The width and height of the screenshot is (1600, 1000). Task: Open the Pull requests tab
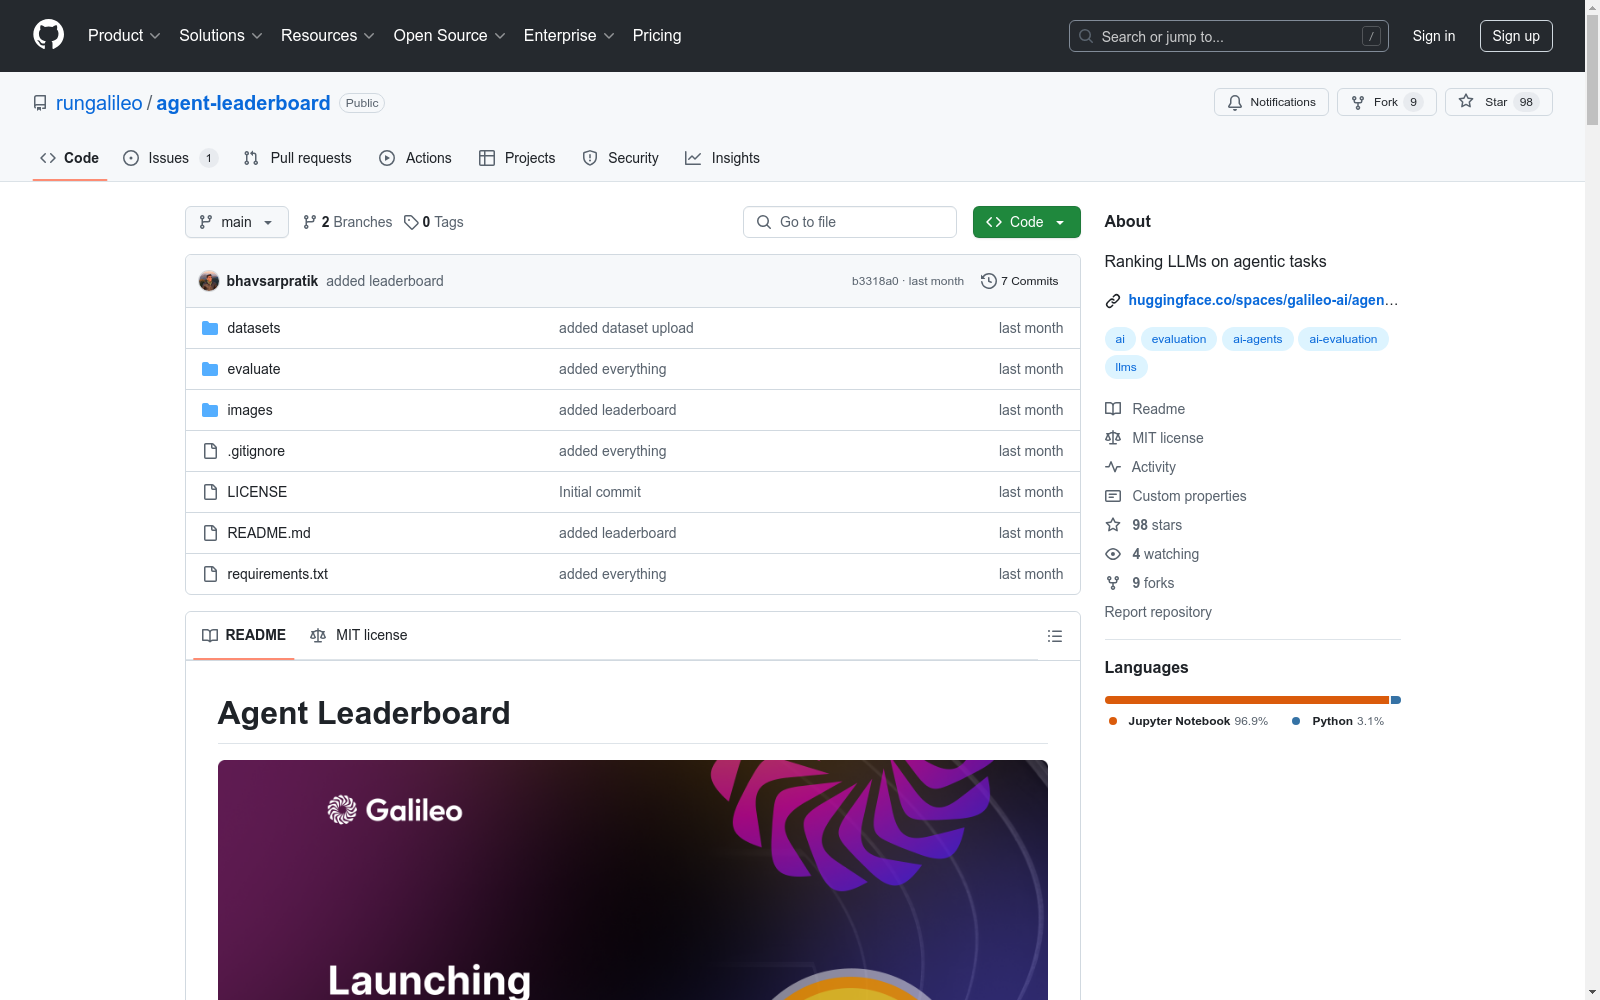pos(297,158)
